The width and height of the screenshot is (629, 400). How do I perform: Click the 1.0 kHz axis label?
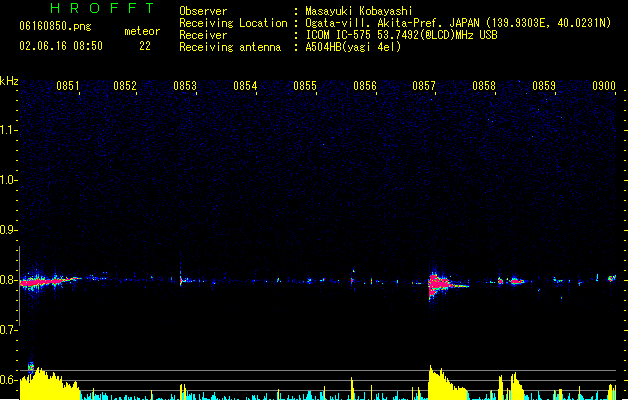[x=8, y=180]
